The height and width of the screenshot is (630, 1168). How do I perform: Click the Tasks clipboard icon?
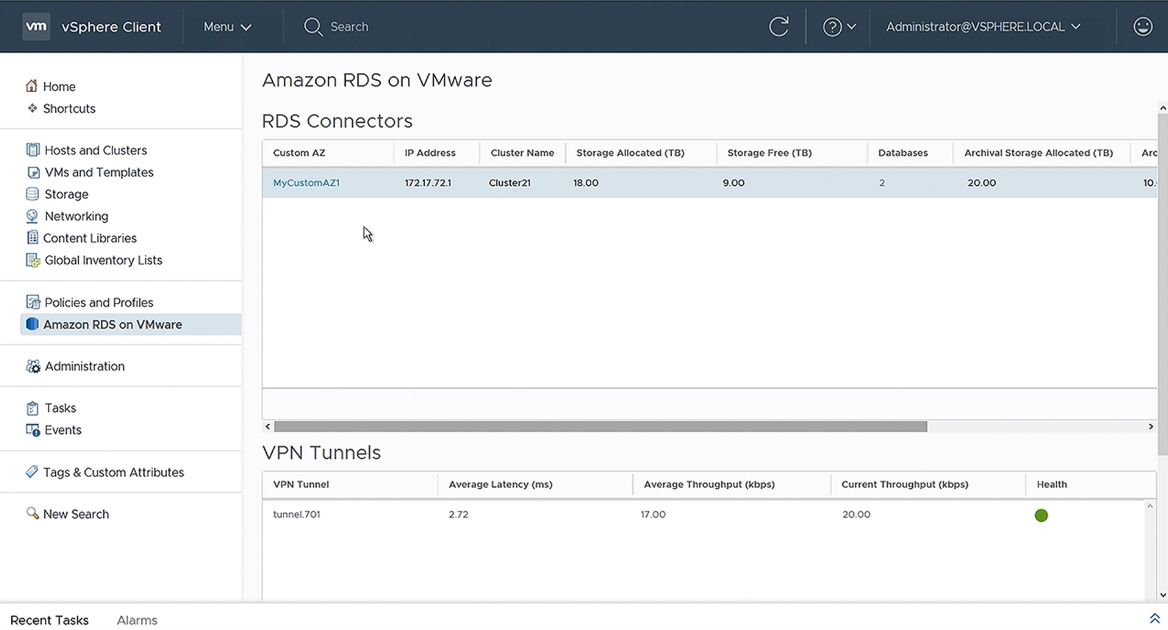point(32,408)
